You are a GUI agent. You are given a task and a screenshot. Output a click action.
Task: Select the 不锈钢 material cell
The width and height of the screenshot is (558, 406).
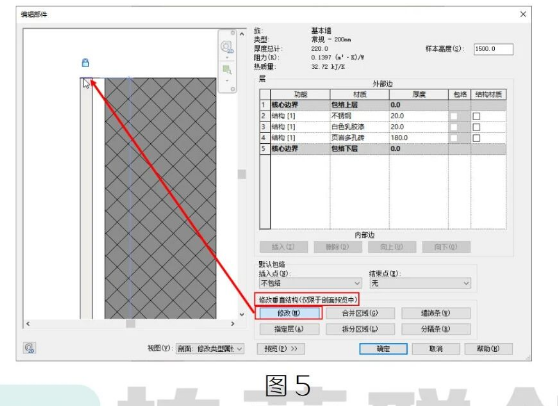coord(360,116)
